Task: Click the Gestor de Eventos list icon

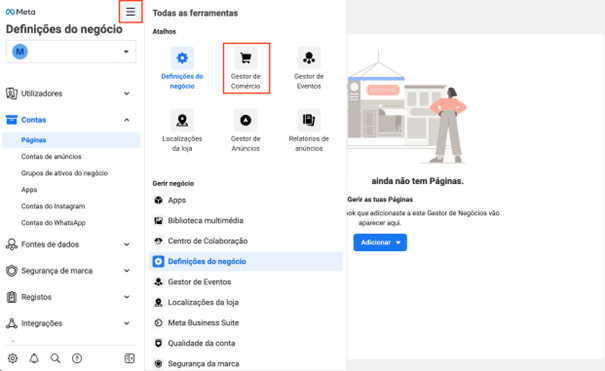Action: pos(158,282)
